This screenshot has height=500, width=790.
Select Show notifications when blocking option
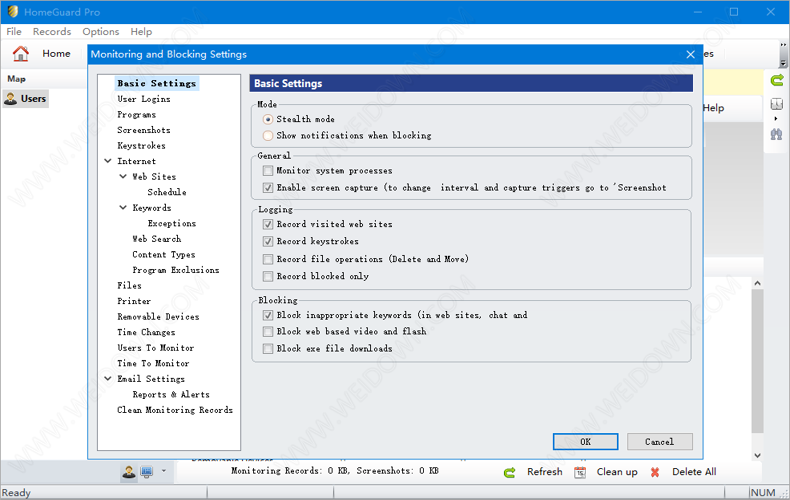(x=268, y=136)
